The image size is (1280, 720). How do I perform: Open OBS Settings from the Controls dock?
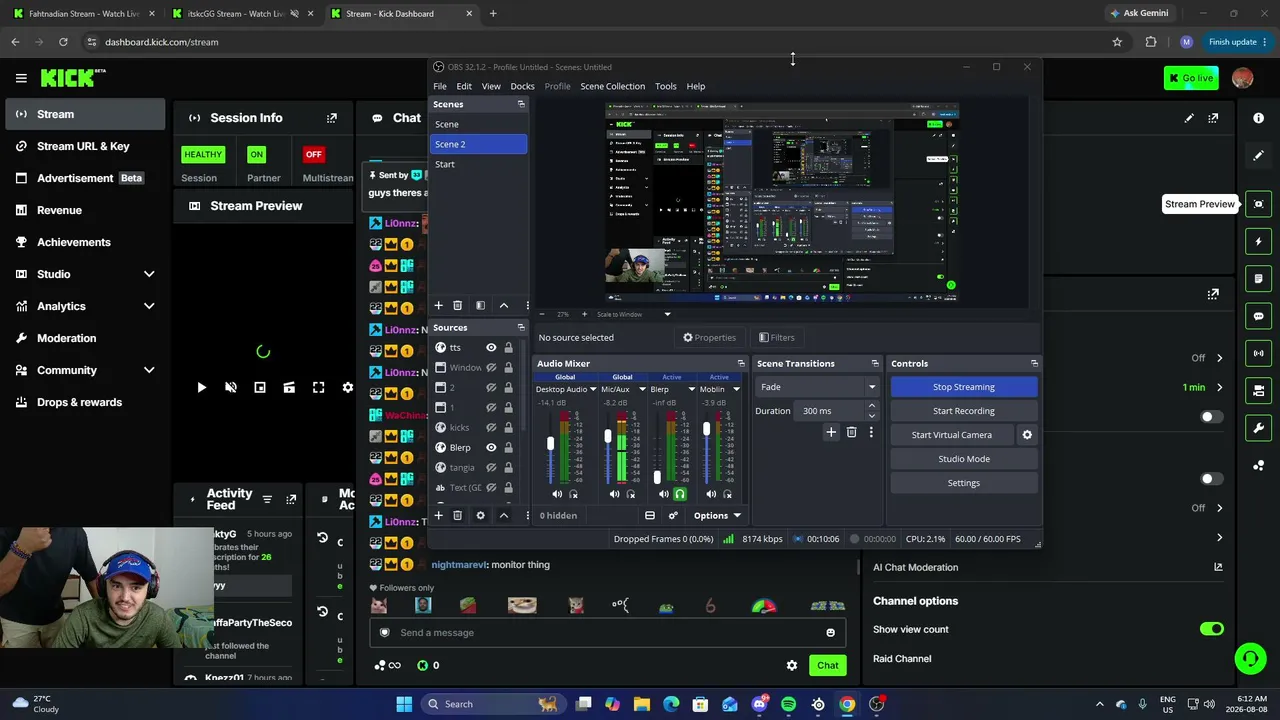[964, 483]
